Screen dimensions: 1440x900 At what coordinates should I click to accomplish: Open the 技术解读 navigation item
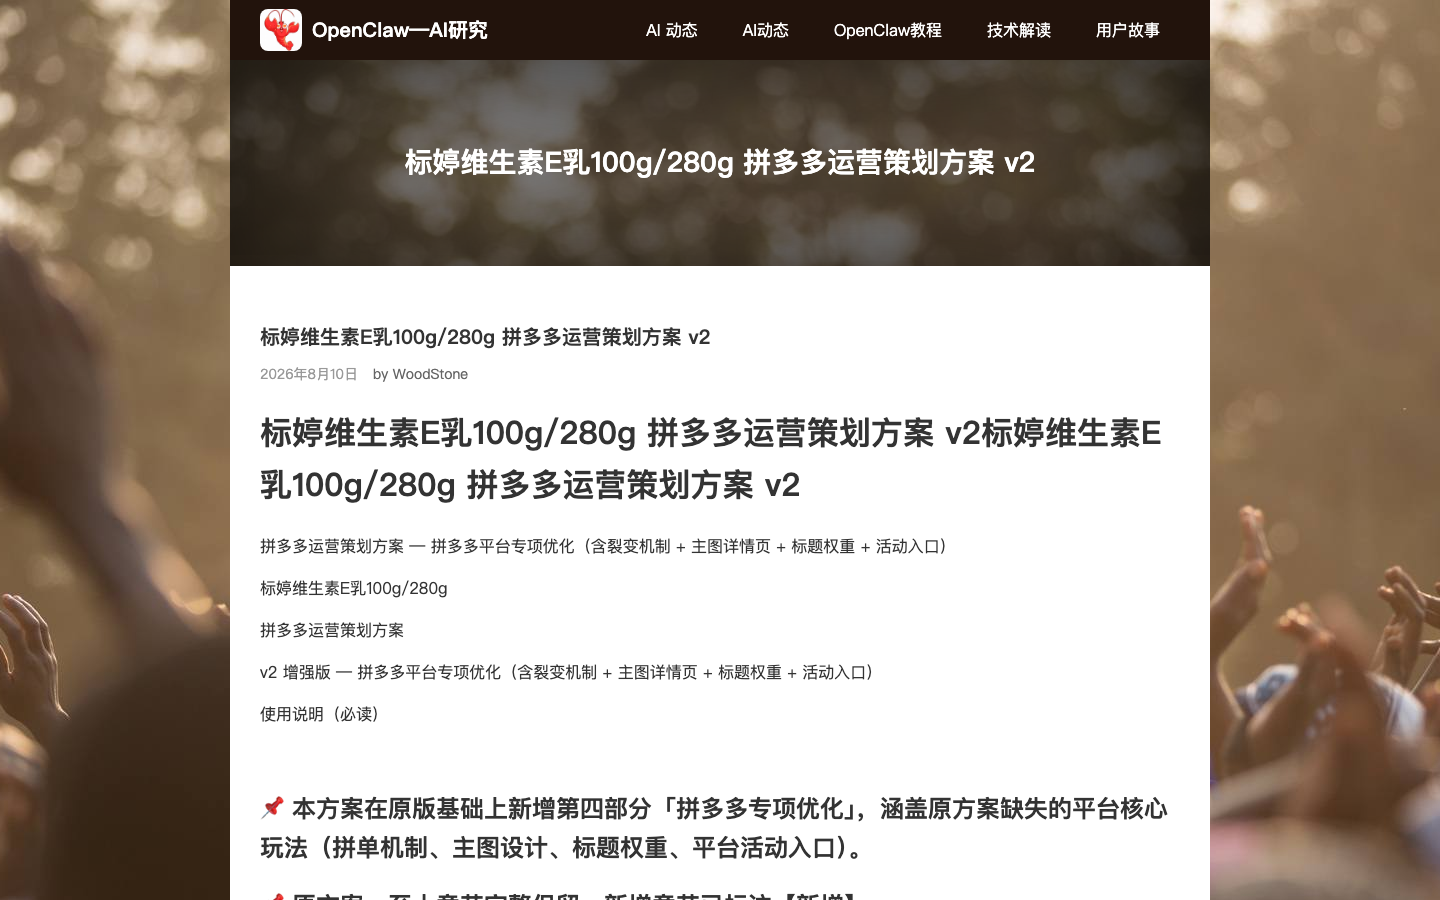pyautogui.click(x=1019, y=30)
